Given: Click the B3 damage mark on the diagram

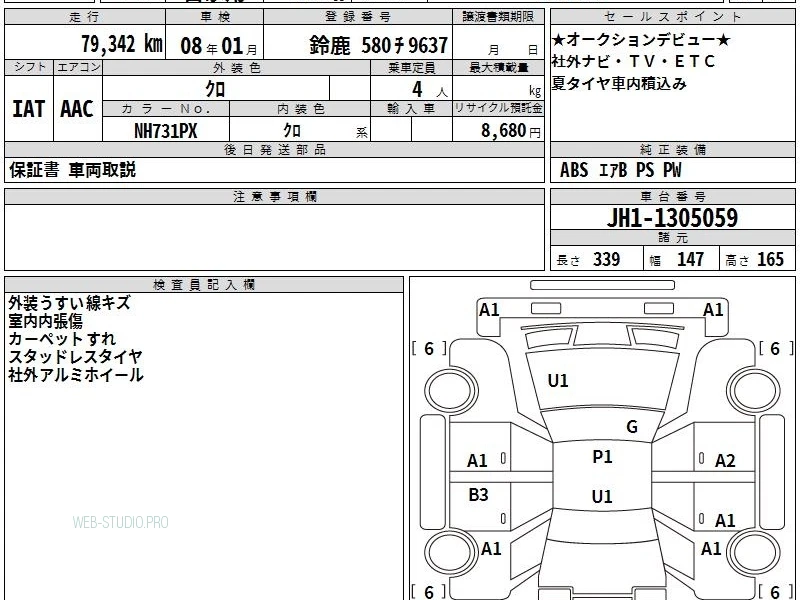Looking at the screenshot, I should 478,494.
